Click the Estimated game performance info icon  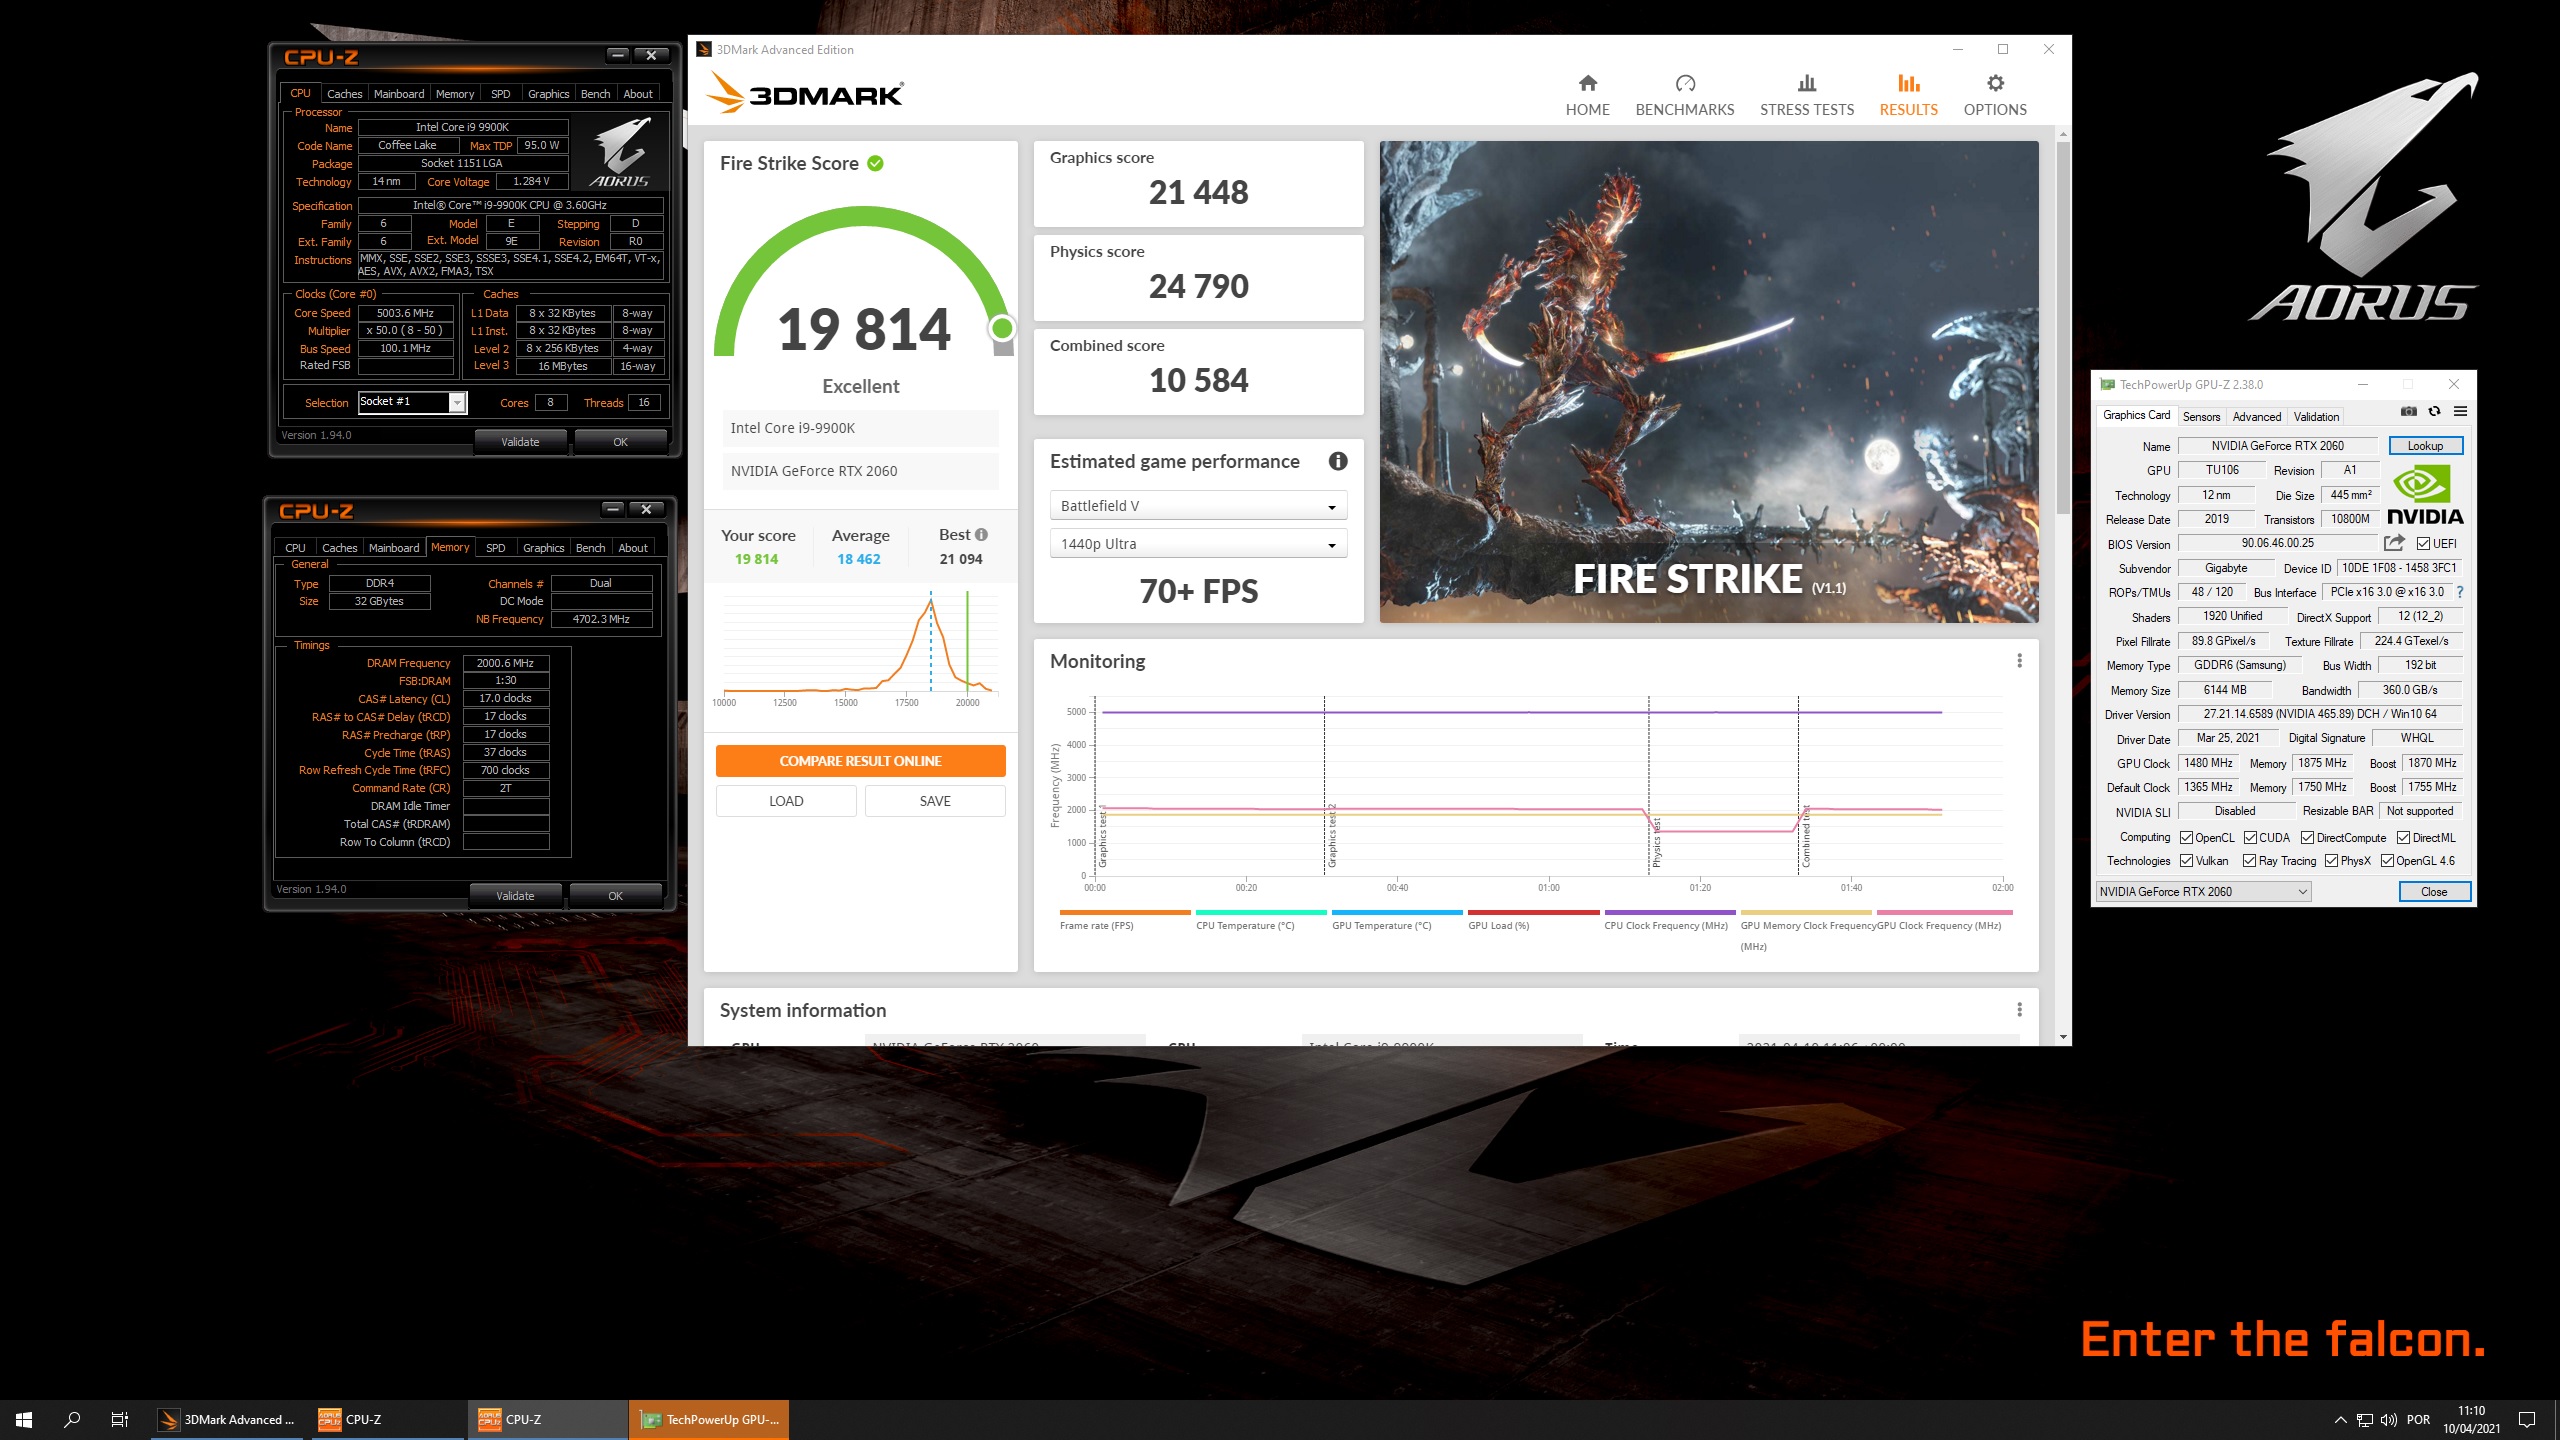(x=1337, y=461)
